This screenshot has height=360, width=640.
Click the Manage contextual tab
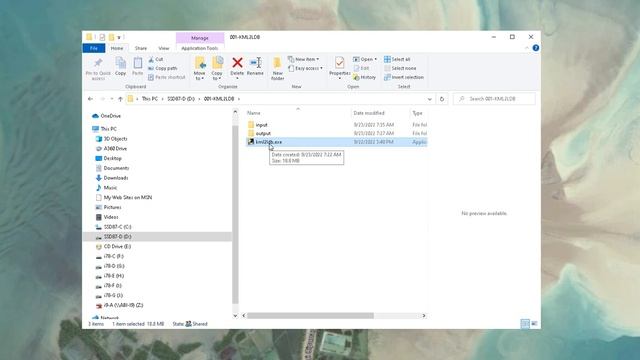[x=200, y=38]
